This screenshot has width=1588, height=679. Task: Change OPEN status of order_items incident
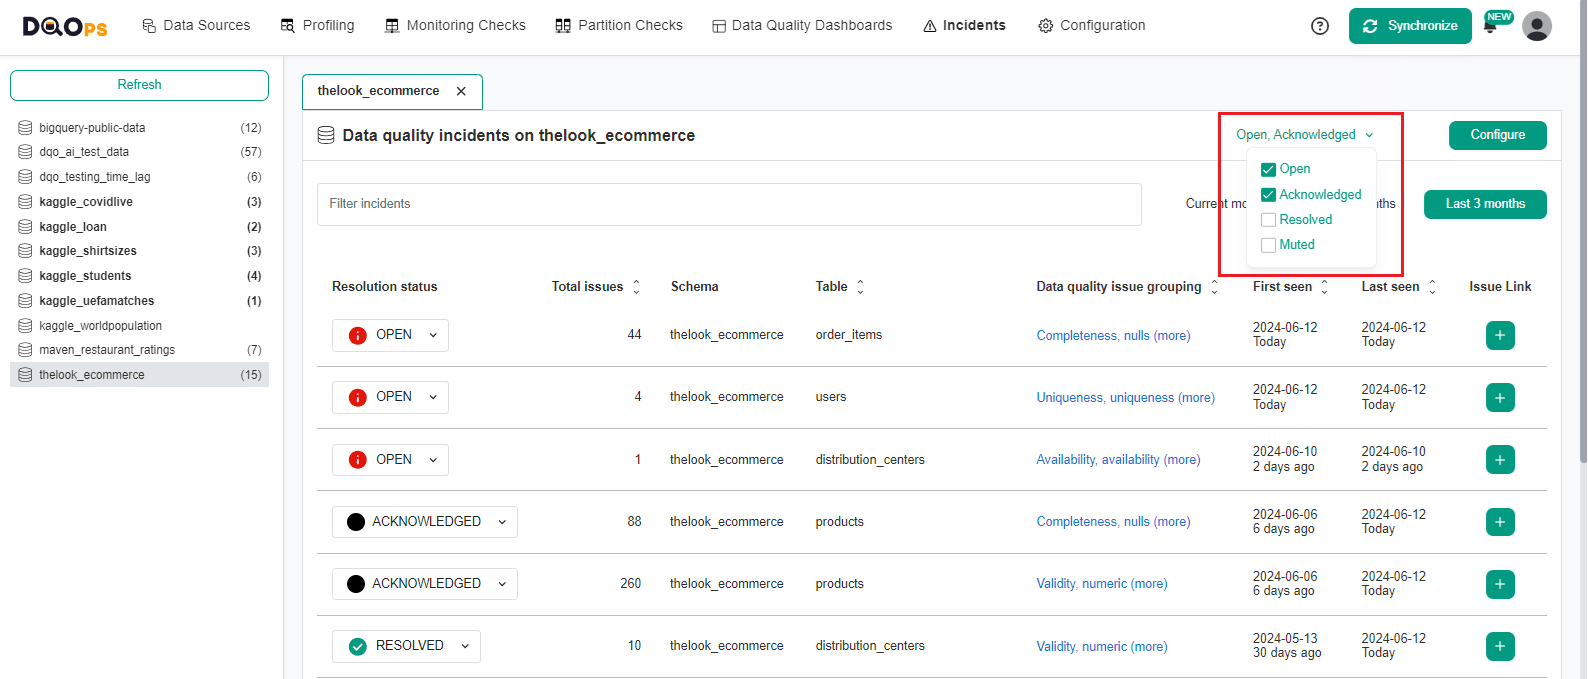(x=390, y=335)
